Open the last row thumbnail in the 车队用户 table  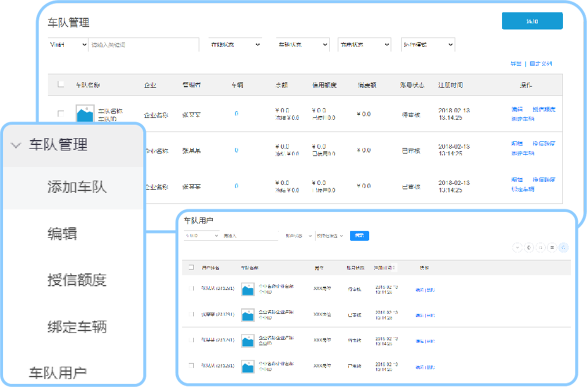pos(247,367)
